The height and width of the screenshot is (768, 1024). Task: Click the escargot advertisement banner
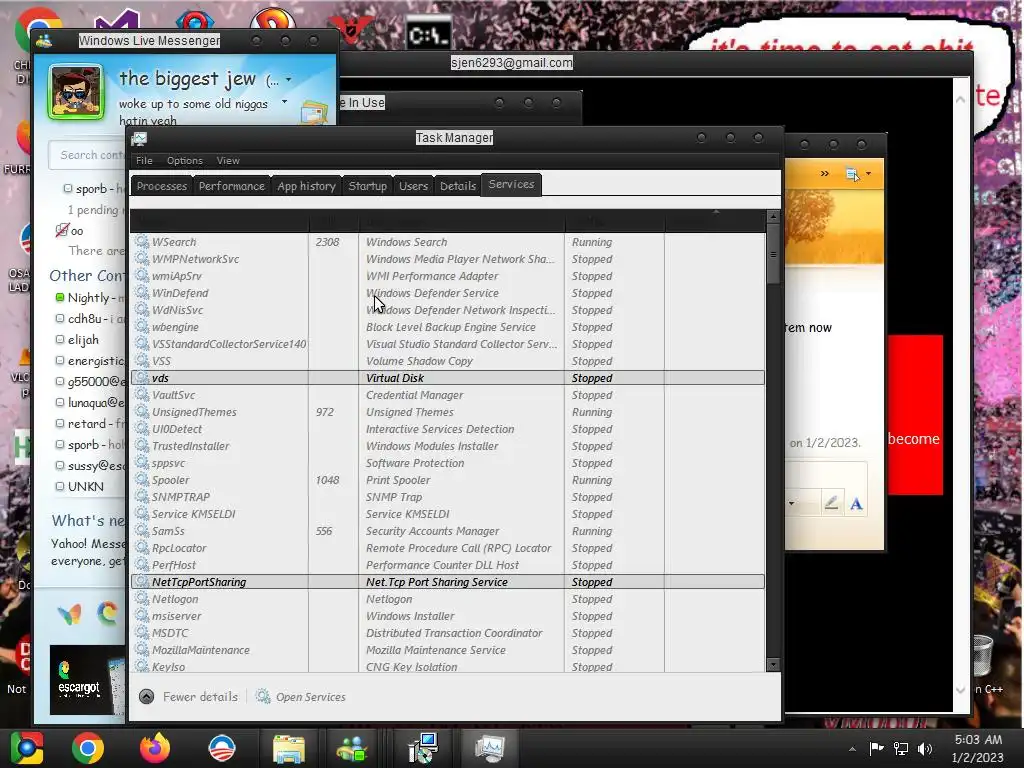click(87, 680)
